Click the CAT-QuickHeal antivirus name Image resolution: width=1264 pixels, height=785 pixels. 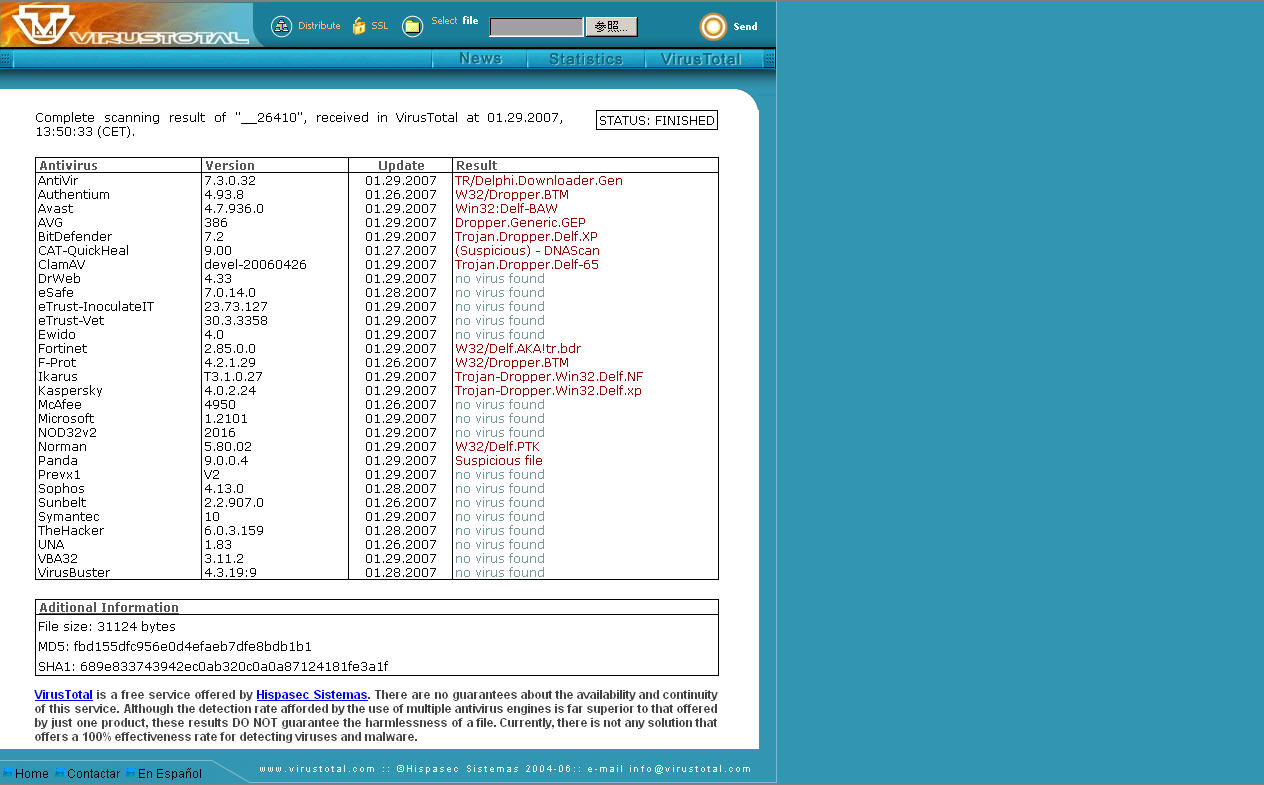tap(83, 251)
